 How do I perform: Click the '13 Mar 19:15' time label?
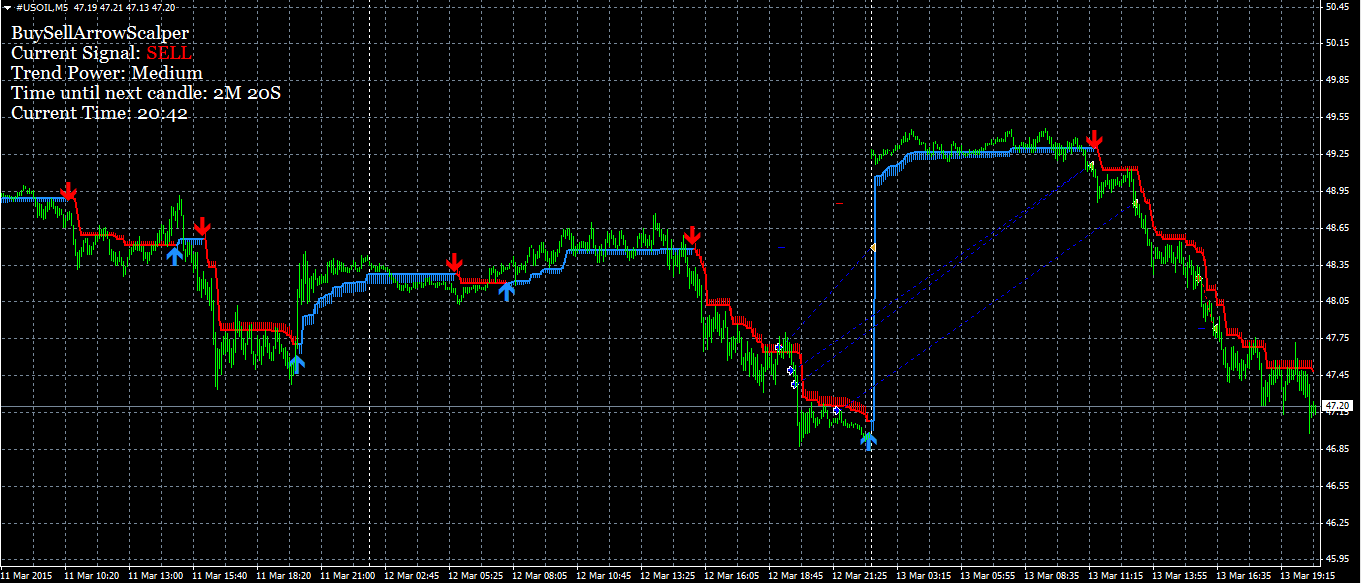click(x=1308, y=576)
